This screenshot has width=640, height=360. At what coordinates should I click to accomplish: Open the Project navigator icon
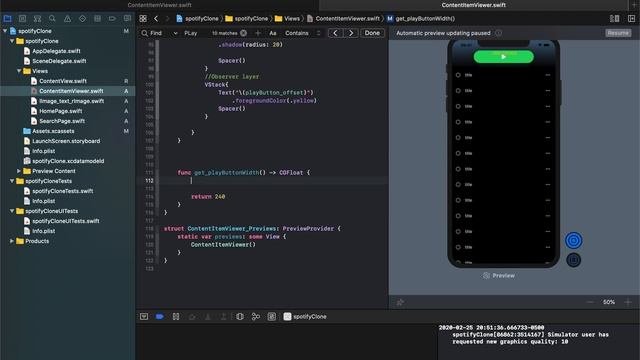click(x=7, y=18)
